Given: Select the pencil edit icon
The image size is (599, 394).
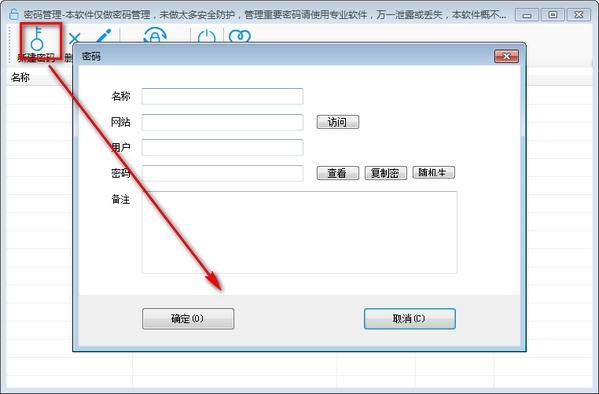Looking at the screenshot, I should click(x=104, y=36).
